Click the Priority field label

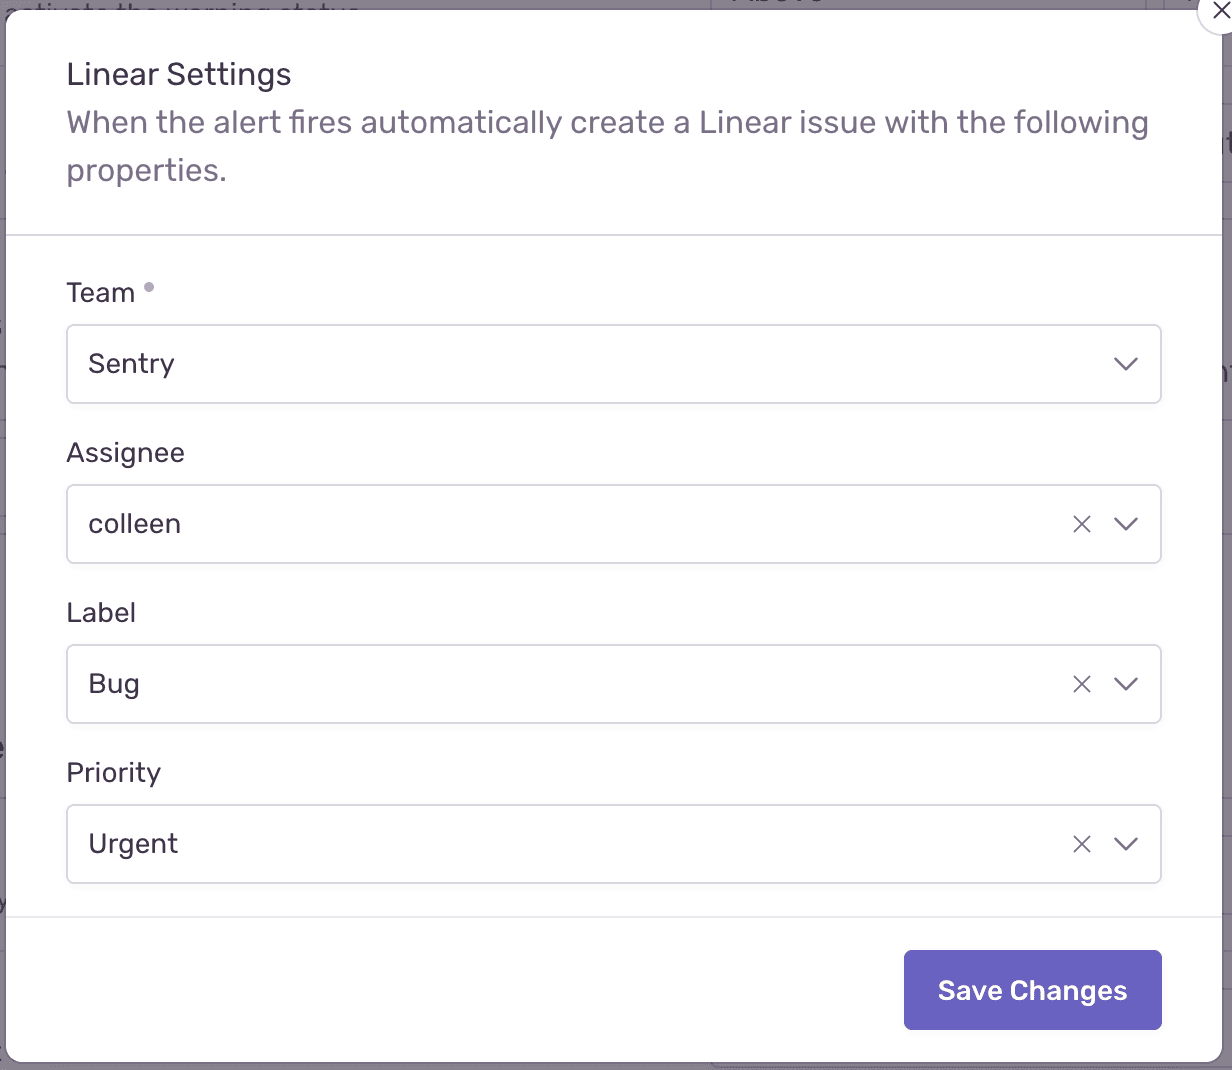(113, 772)
